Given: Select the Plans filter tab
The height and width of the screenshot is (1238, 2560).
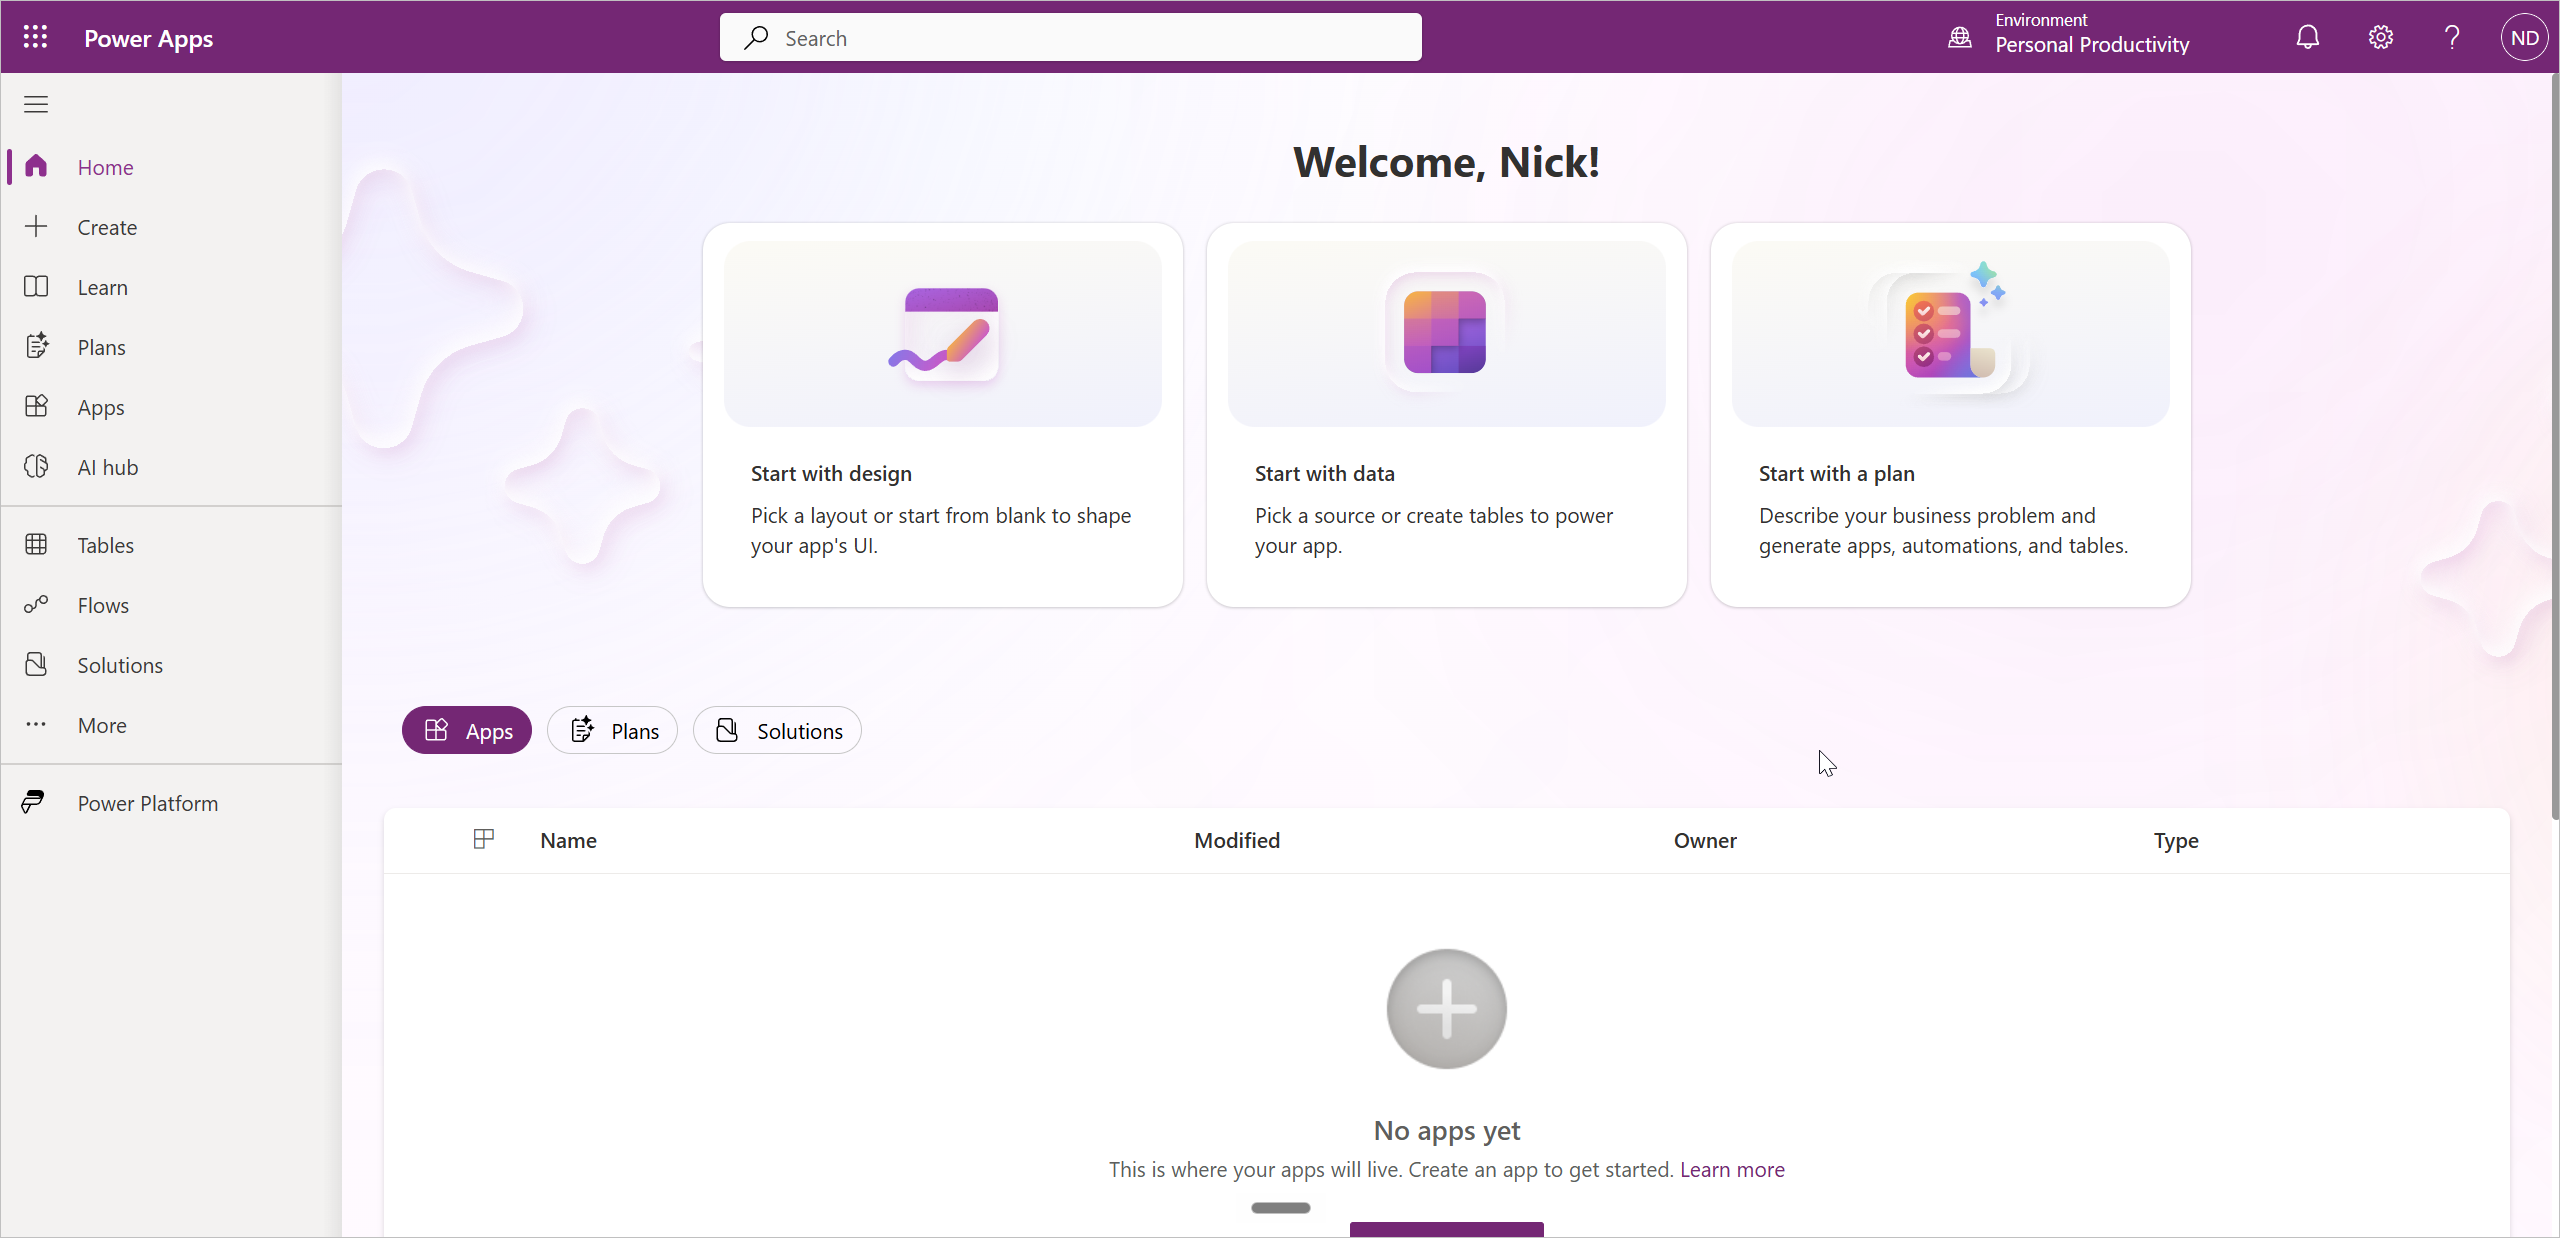Looking at the screenshot, I should pos(612,730).
